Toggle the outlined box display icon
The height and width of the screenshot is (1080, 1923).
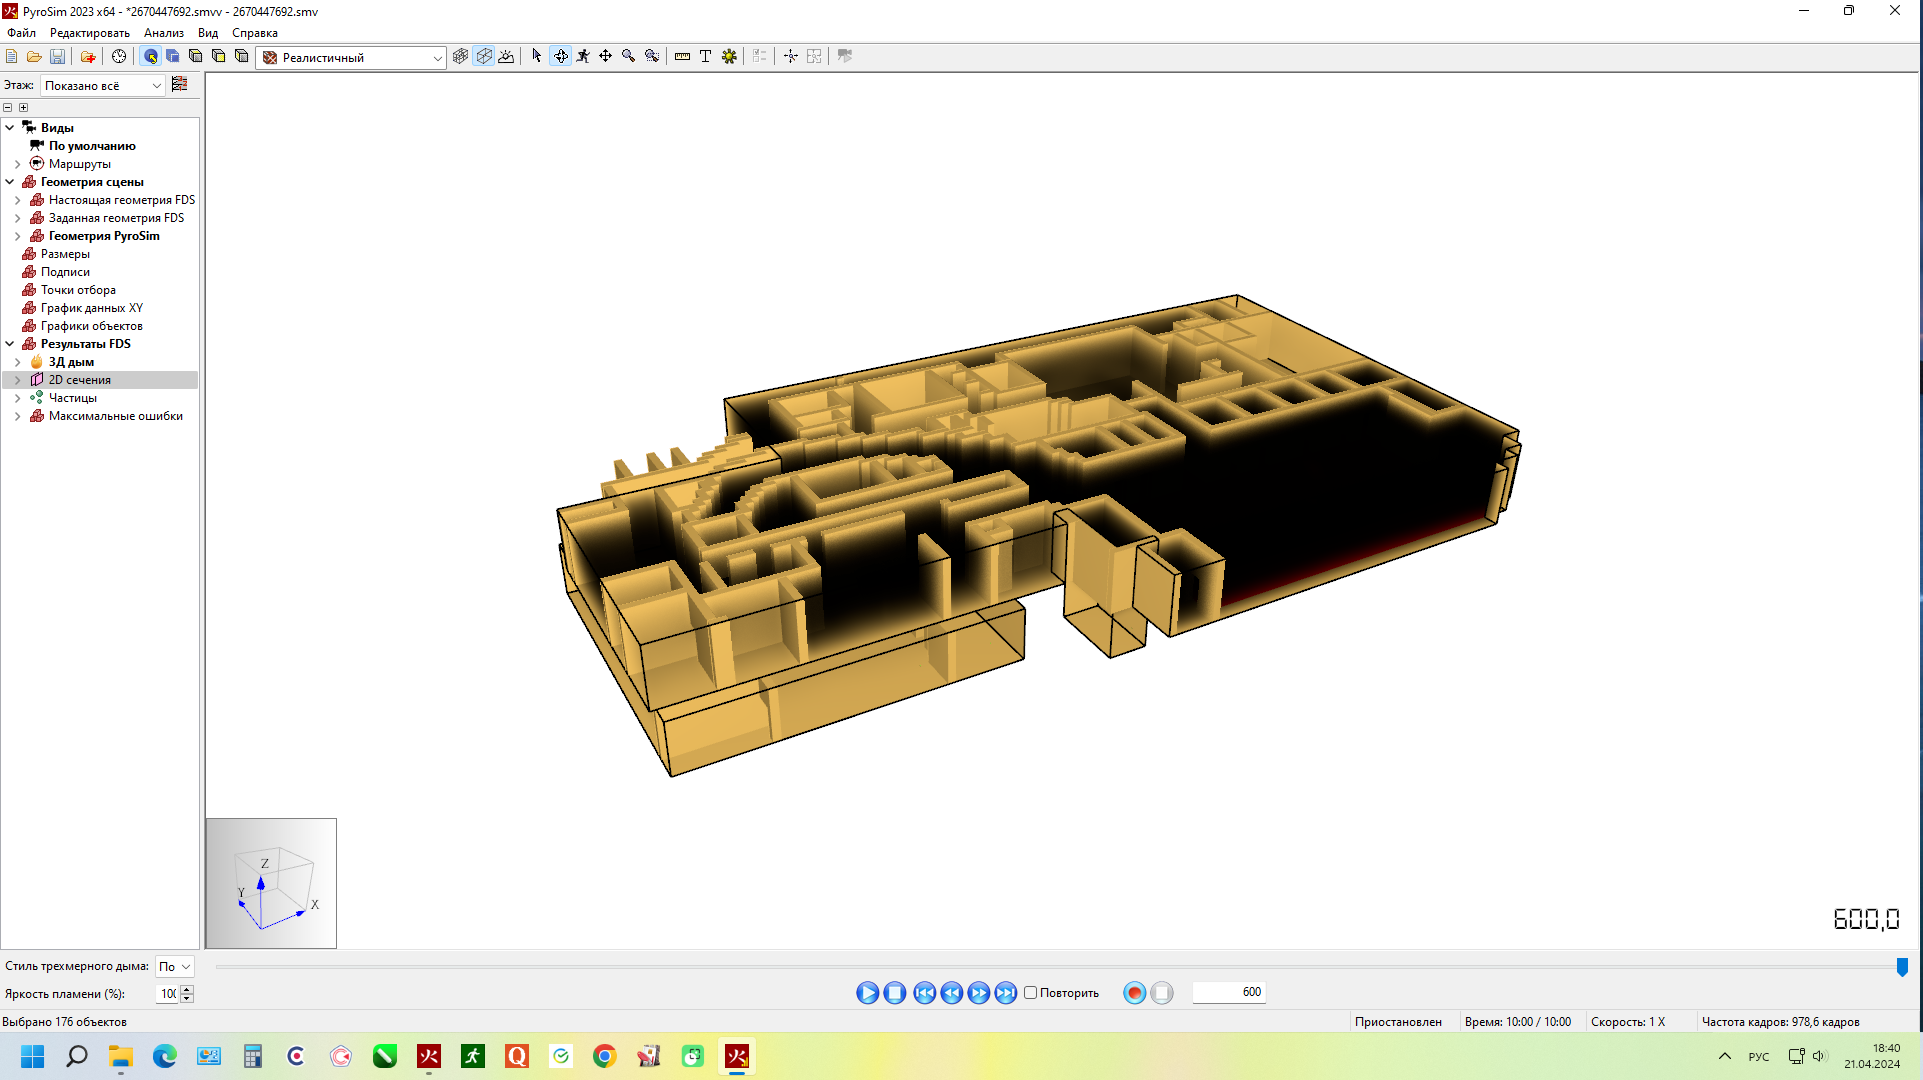coord(484,57)
